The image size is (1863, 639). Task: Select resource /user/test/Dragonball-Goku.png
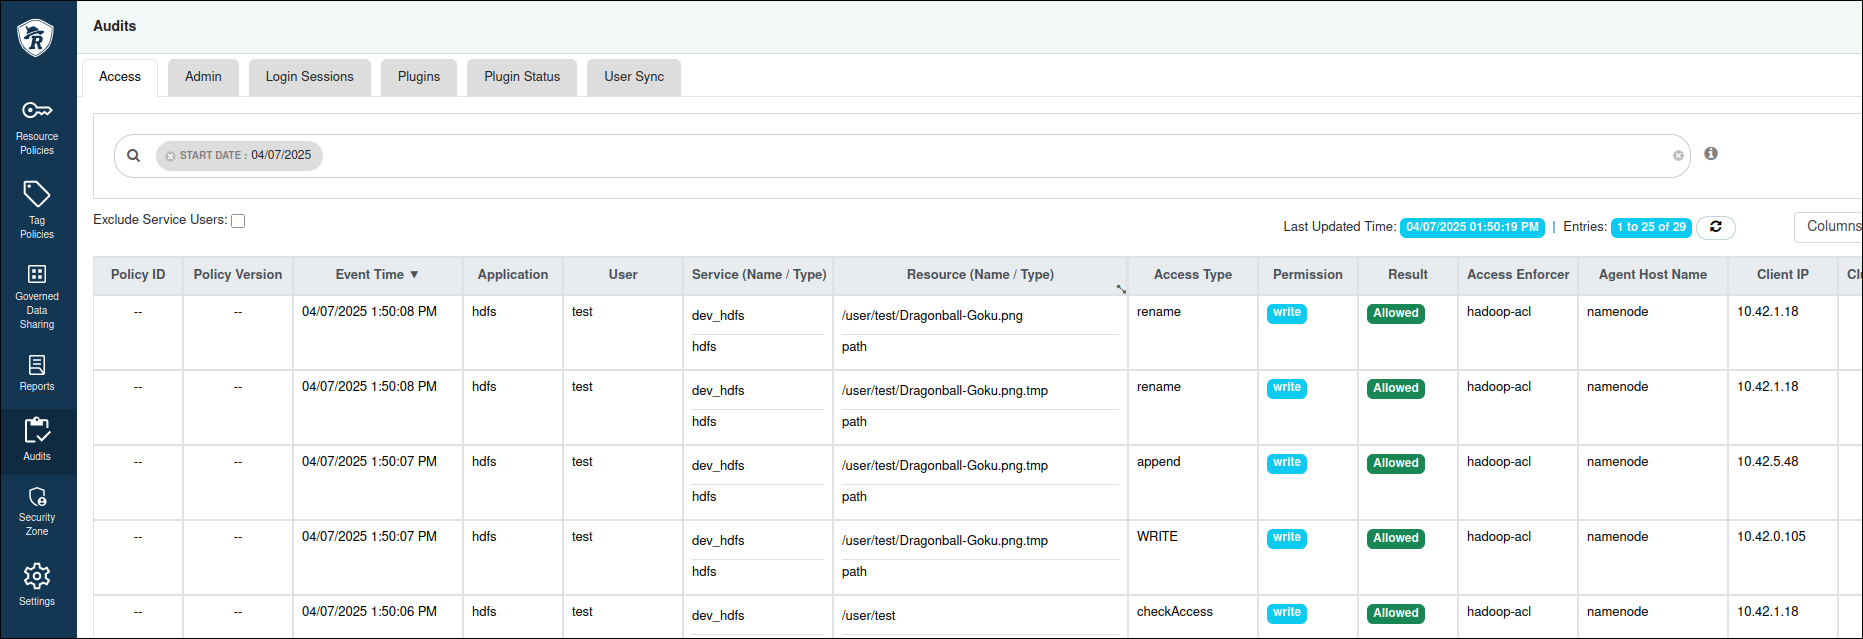(932, 316)
